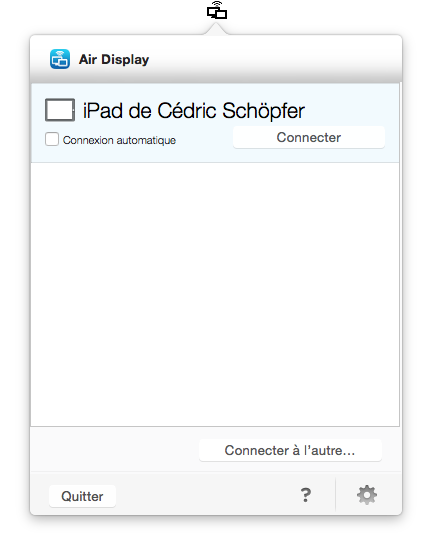Click Connecter to connect the iPad
Image resolution: width=432 pixels, height=549 pixels.
coord(309,137)
